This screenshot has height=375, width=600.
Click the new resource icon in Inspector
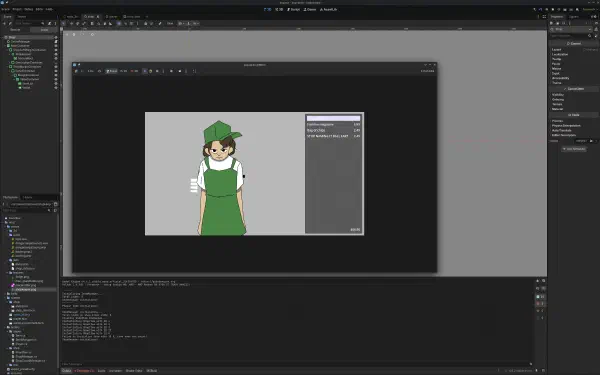pos(551,23)
